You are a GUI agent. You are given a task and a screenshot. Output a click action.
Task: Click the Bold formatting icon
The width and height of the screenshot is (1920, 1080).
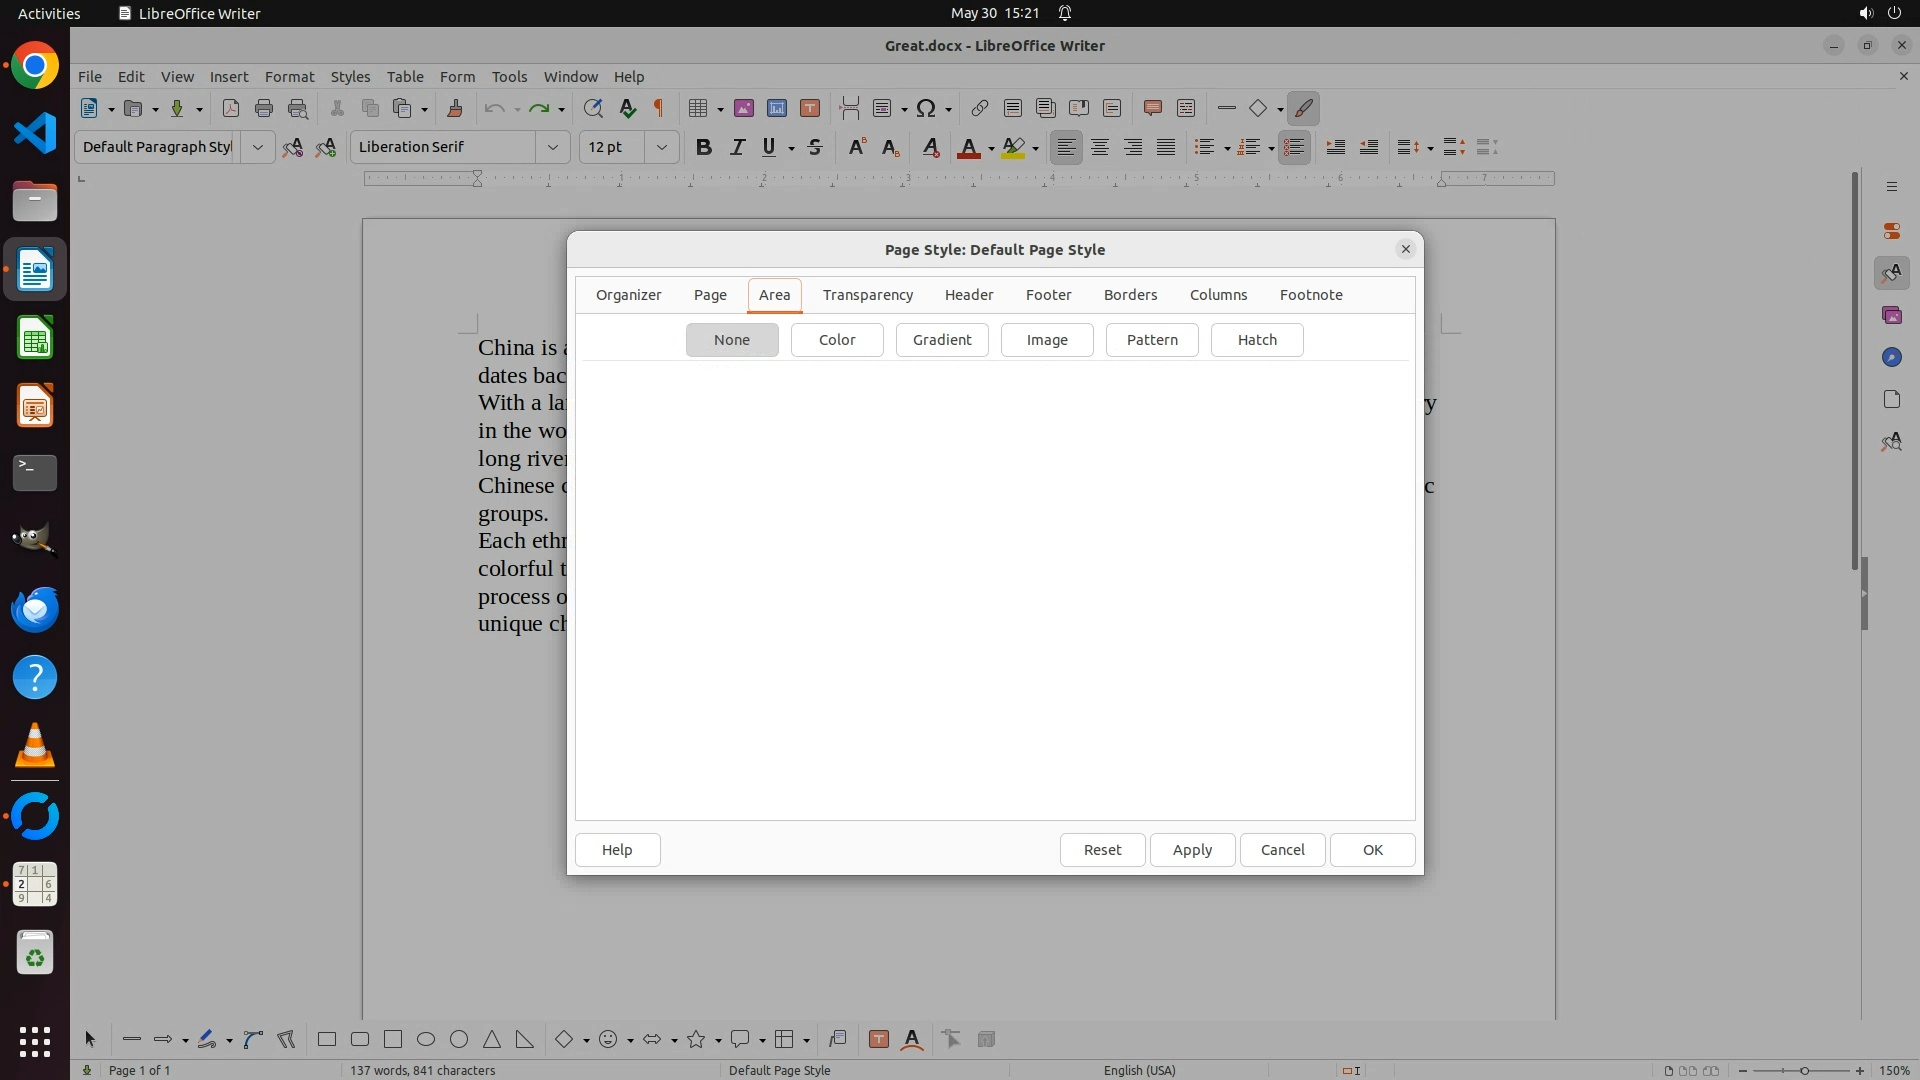(x=703, y=147)
